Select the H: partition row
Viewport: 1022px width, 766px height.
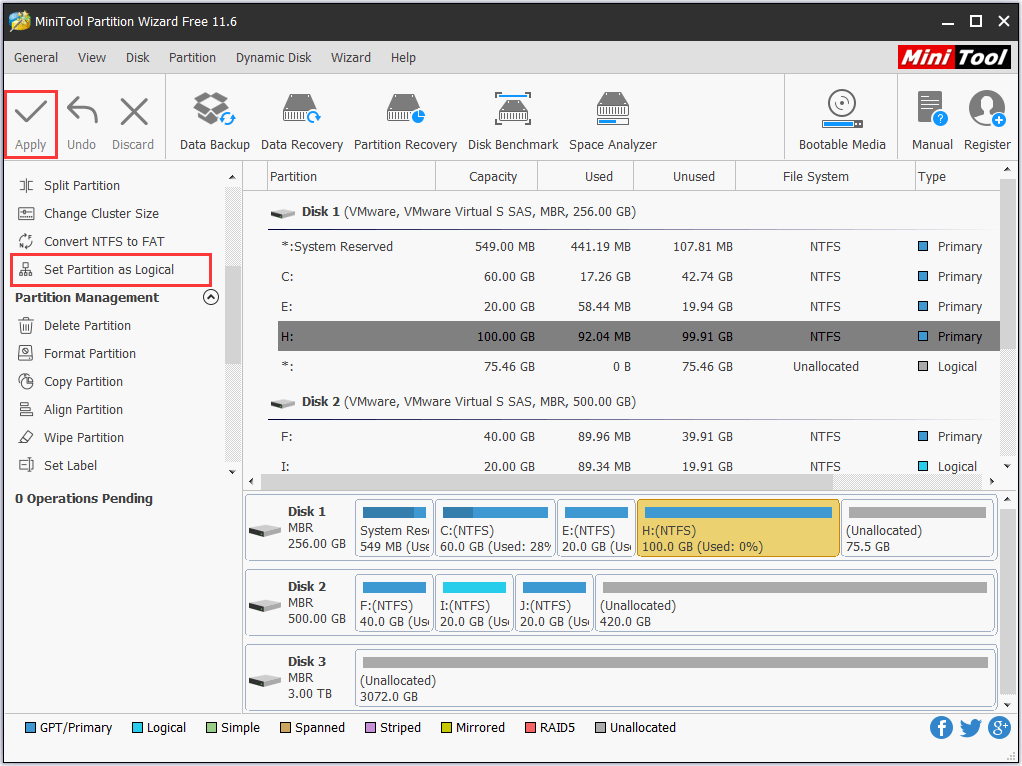click(x=639, y=336)
